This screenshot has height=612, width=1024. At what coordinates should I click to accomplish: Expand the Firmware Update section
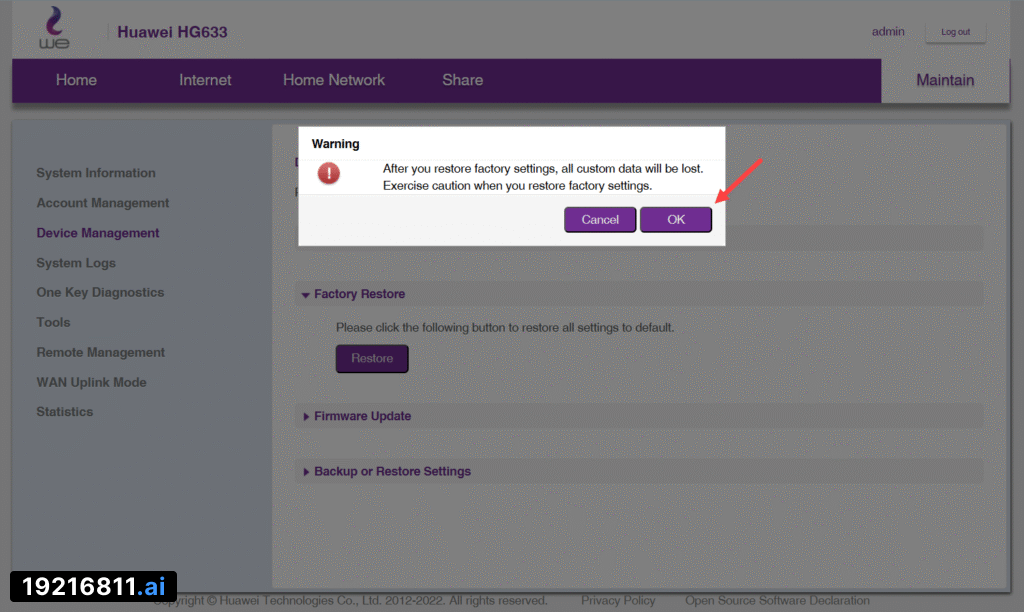(x=362, y=416)
